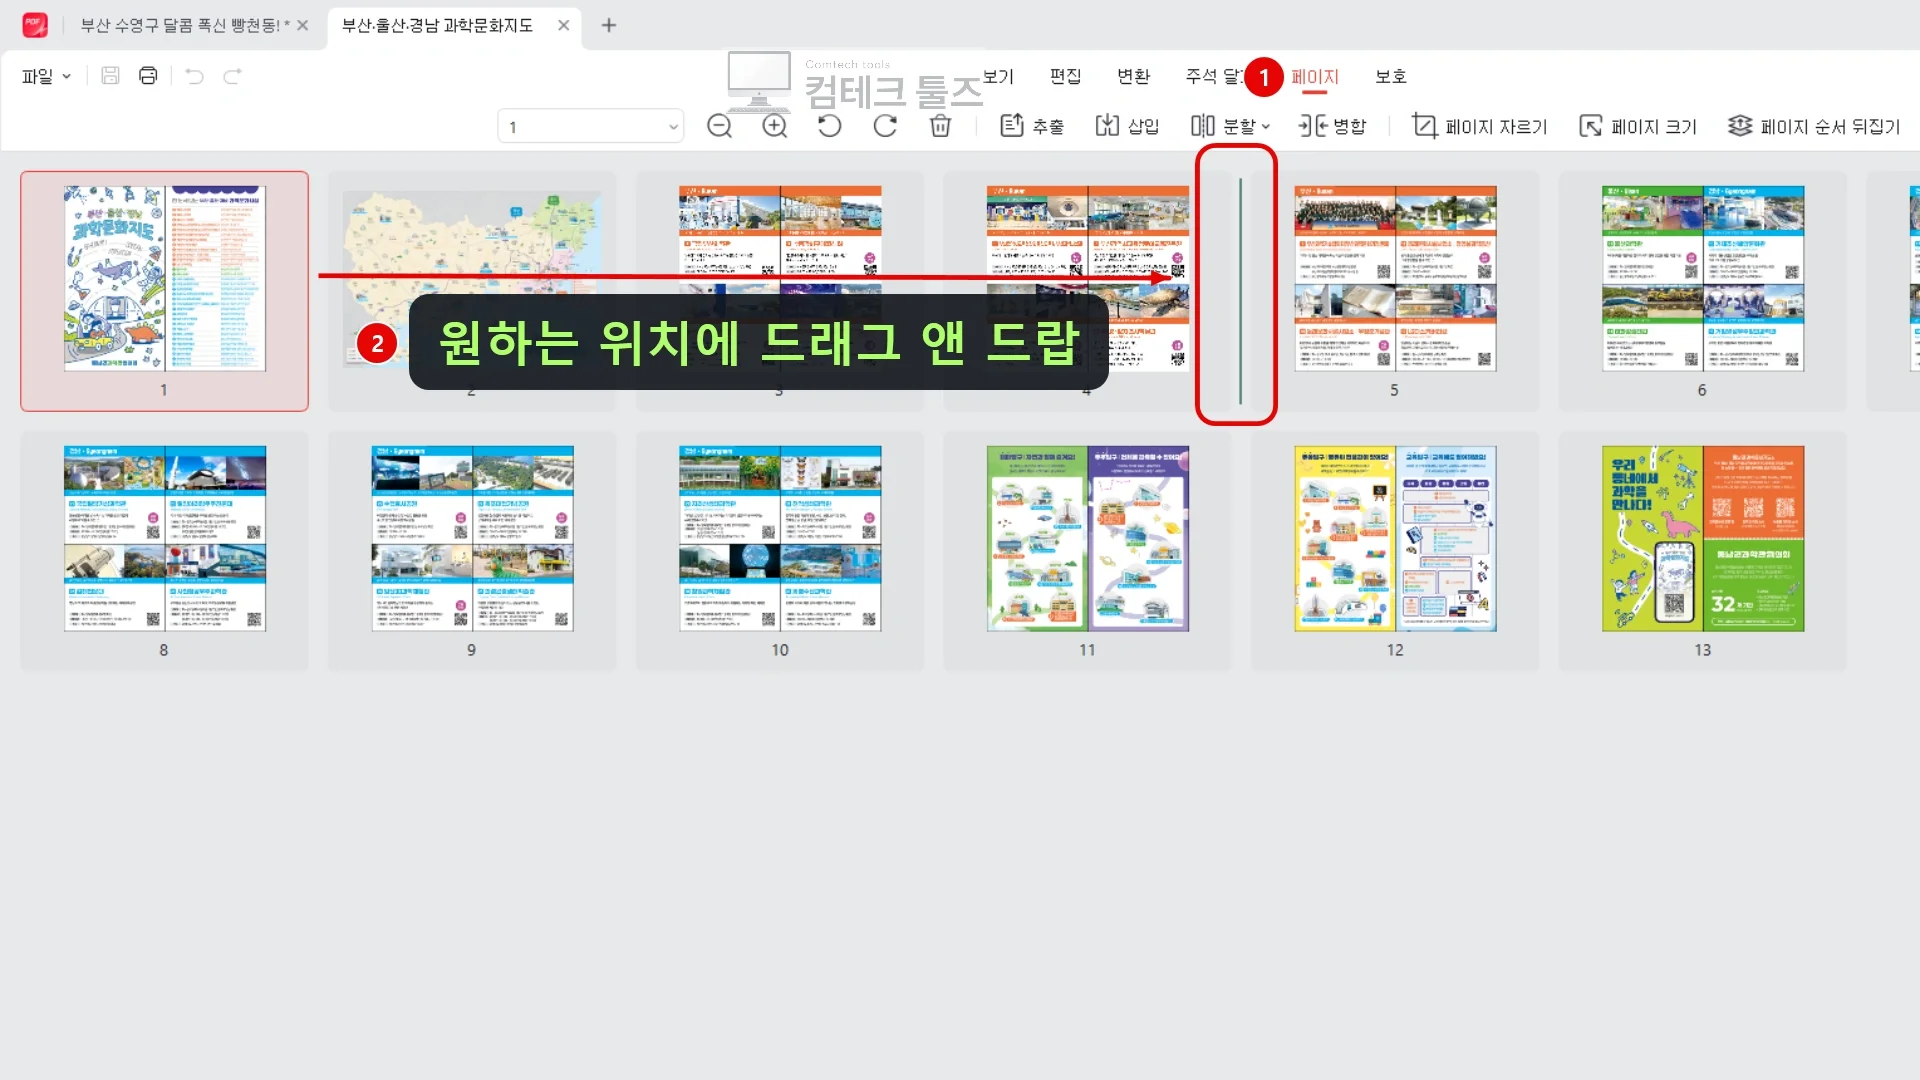Open the page number dropdown box

tap(591, 126)
